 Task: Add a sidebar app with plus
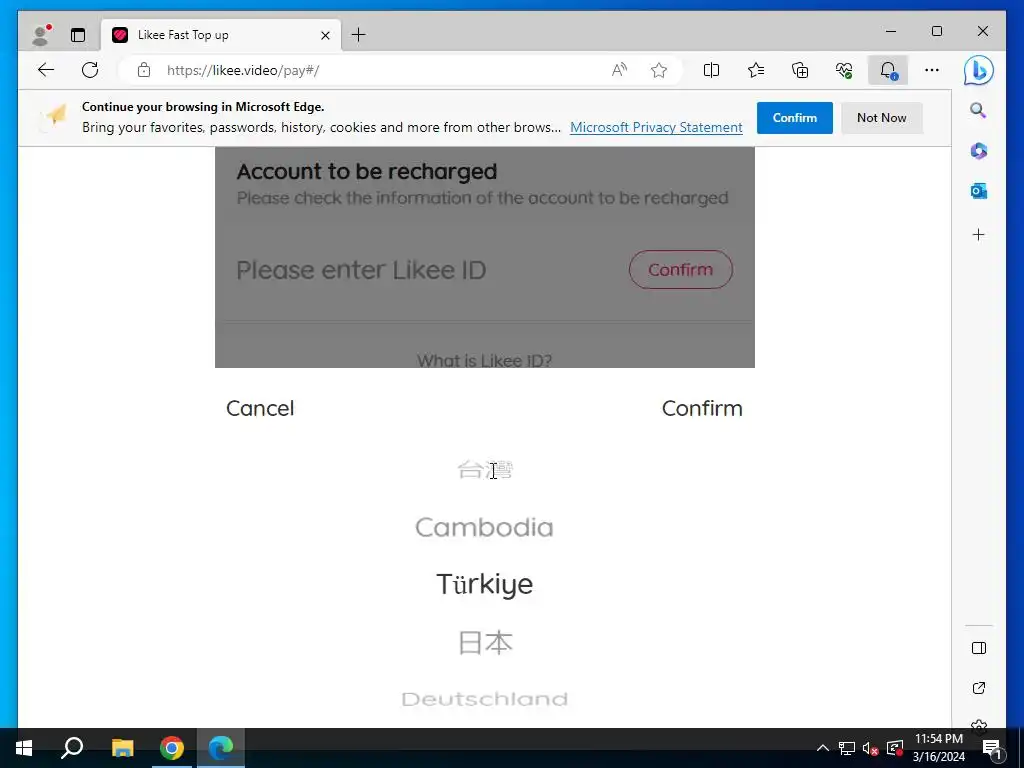tap(978, 234)
